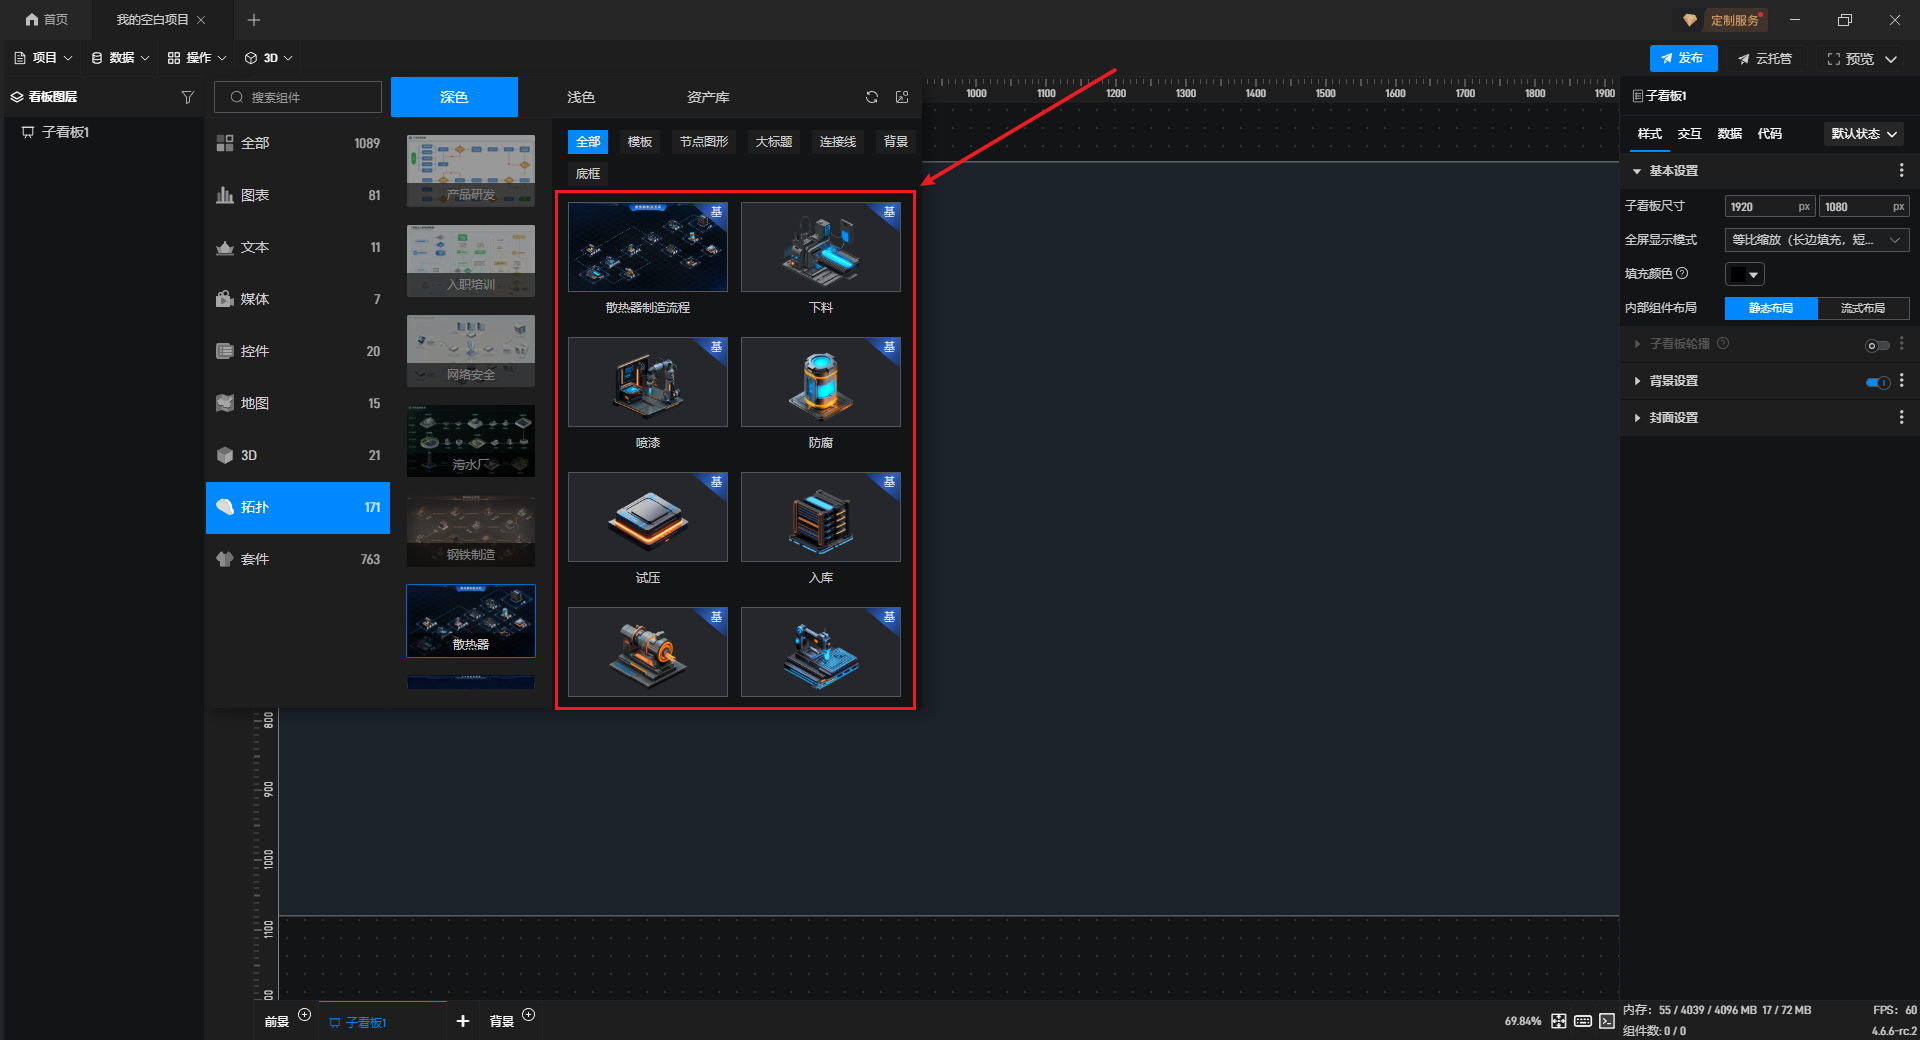The height and width of the screenshot is (1040, 1920).
Task: Close the 我的空白项目 tab
Action: click(x=201, y=20)
